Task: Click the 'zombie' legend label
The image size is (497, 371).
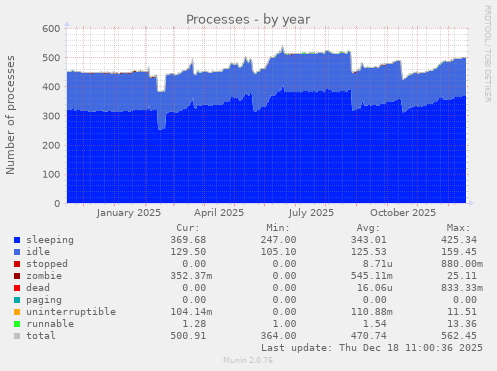Action: 44,276
